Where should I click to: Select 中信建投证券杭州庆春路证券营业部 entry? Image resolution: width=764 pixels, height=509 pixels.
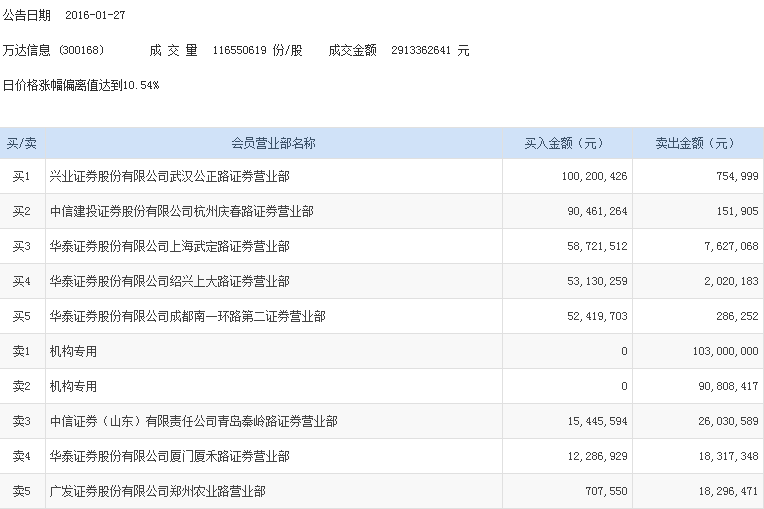point(181,212)
